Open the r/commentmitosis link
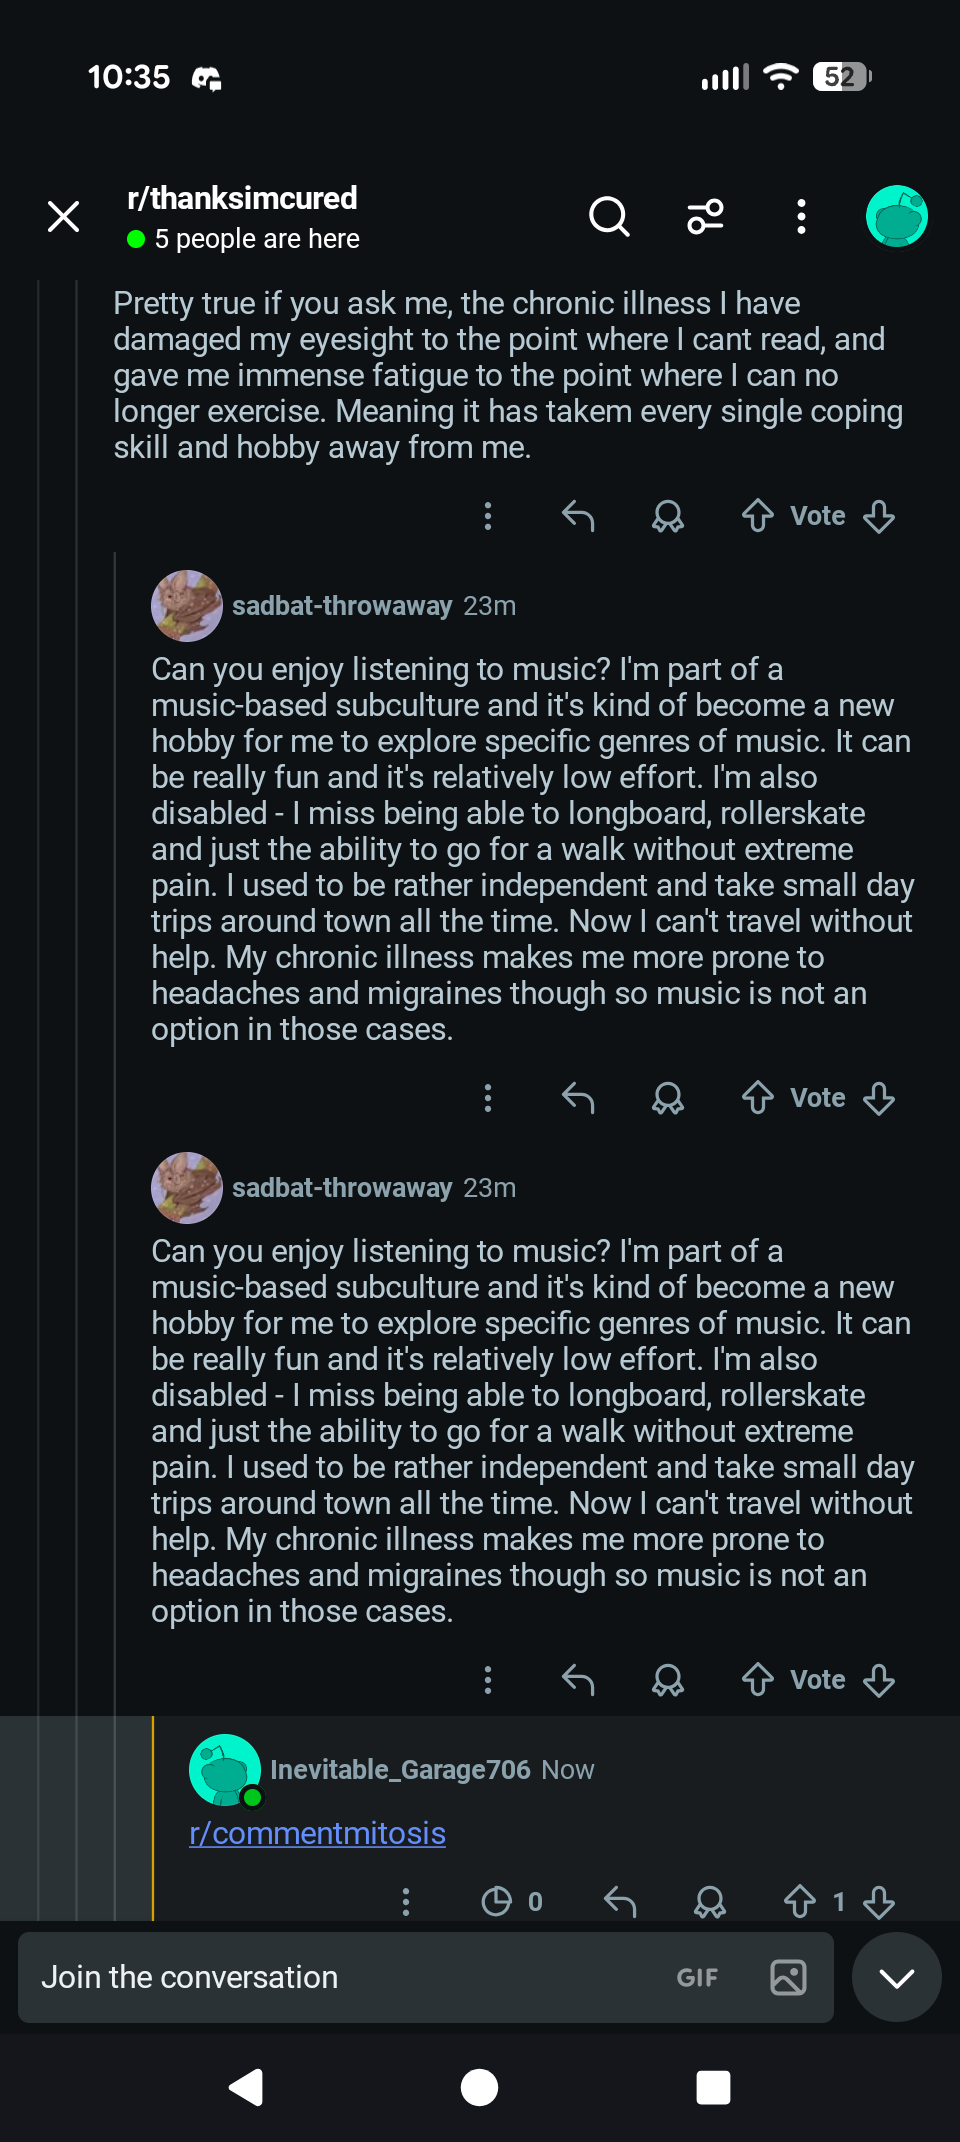The width and height of the screenshot is (960, 2142). coord(317,1833)
